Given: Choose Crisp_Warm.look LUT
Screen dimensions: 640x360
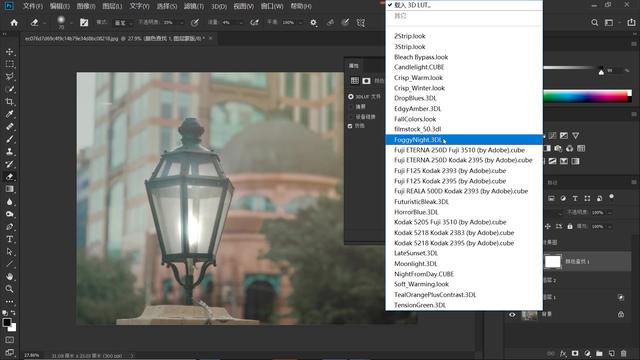Looking at the screenshot, I should coord(464,77).
